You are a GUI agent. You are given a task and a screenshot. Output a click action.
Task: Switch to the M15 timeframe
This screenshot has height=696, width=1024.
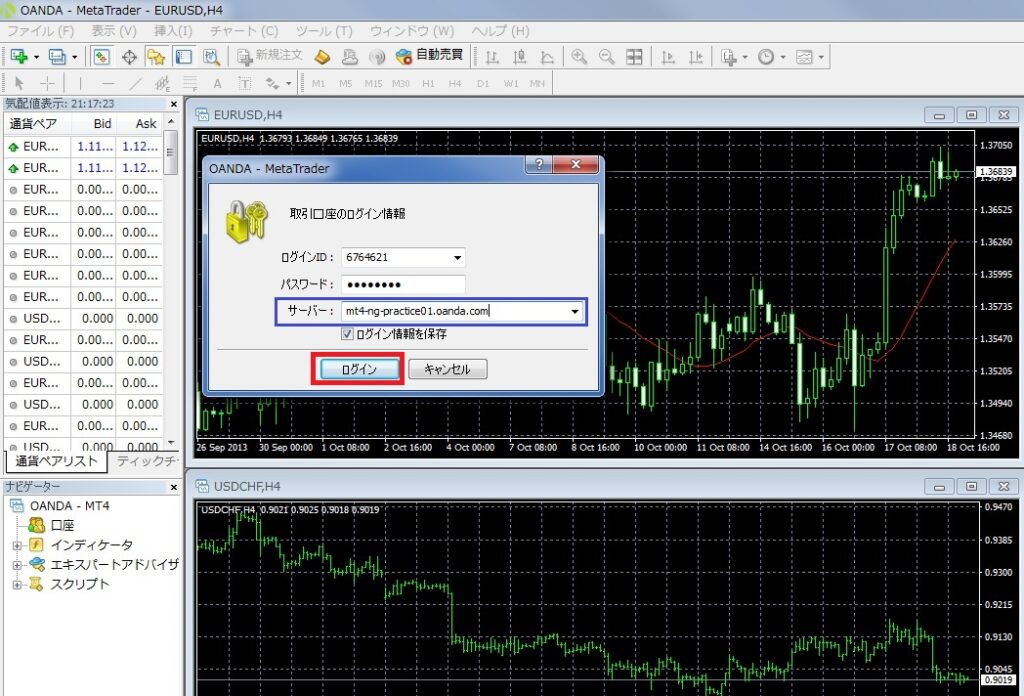click(x=374, y=84)
